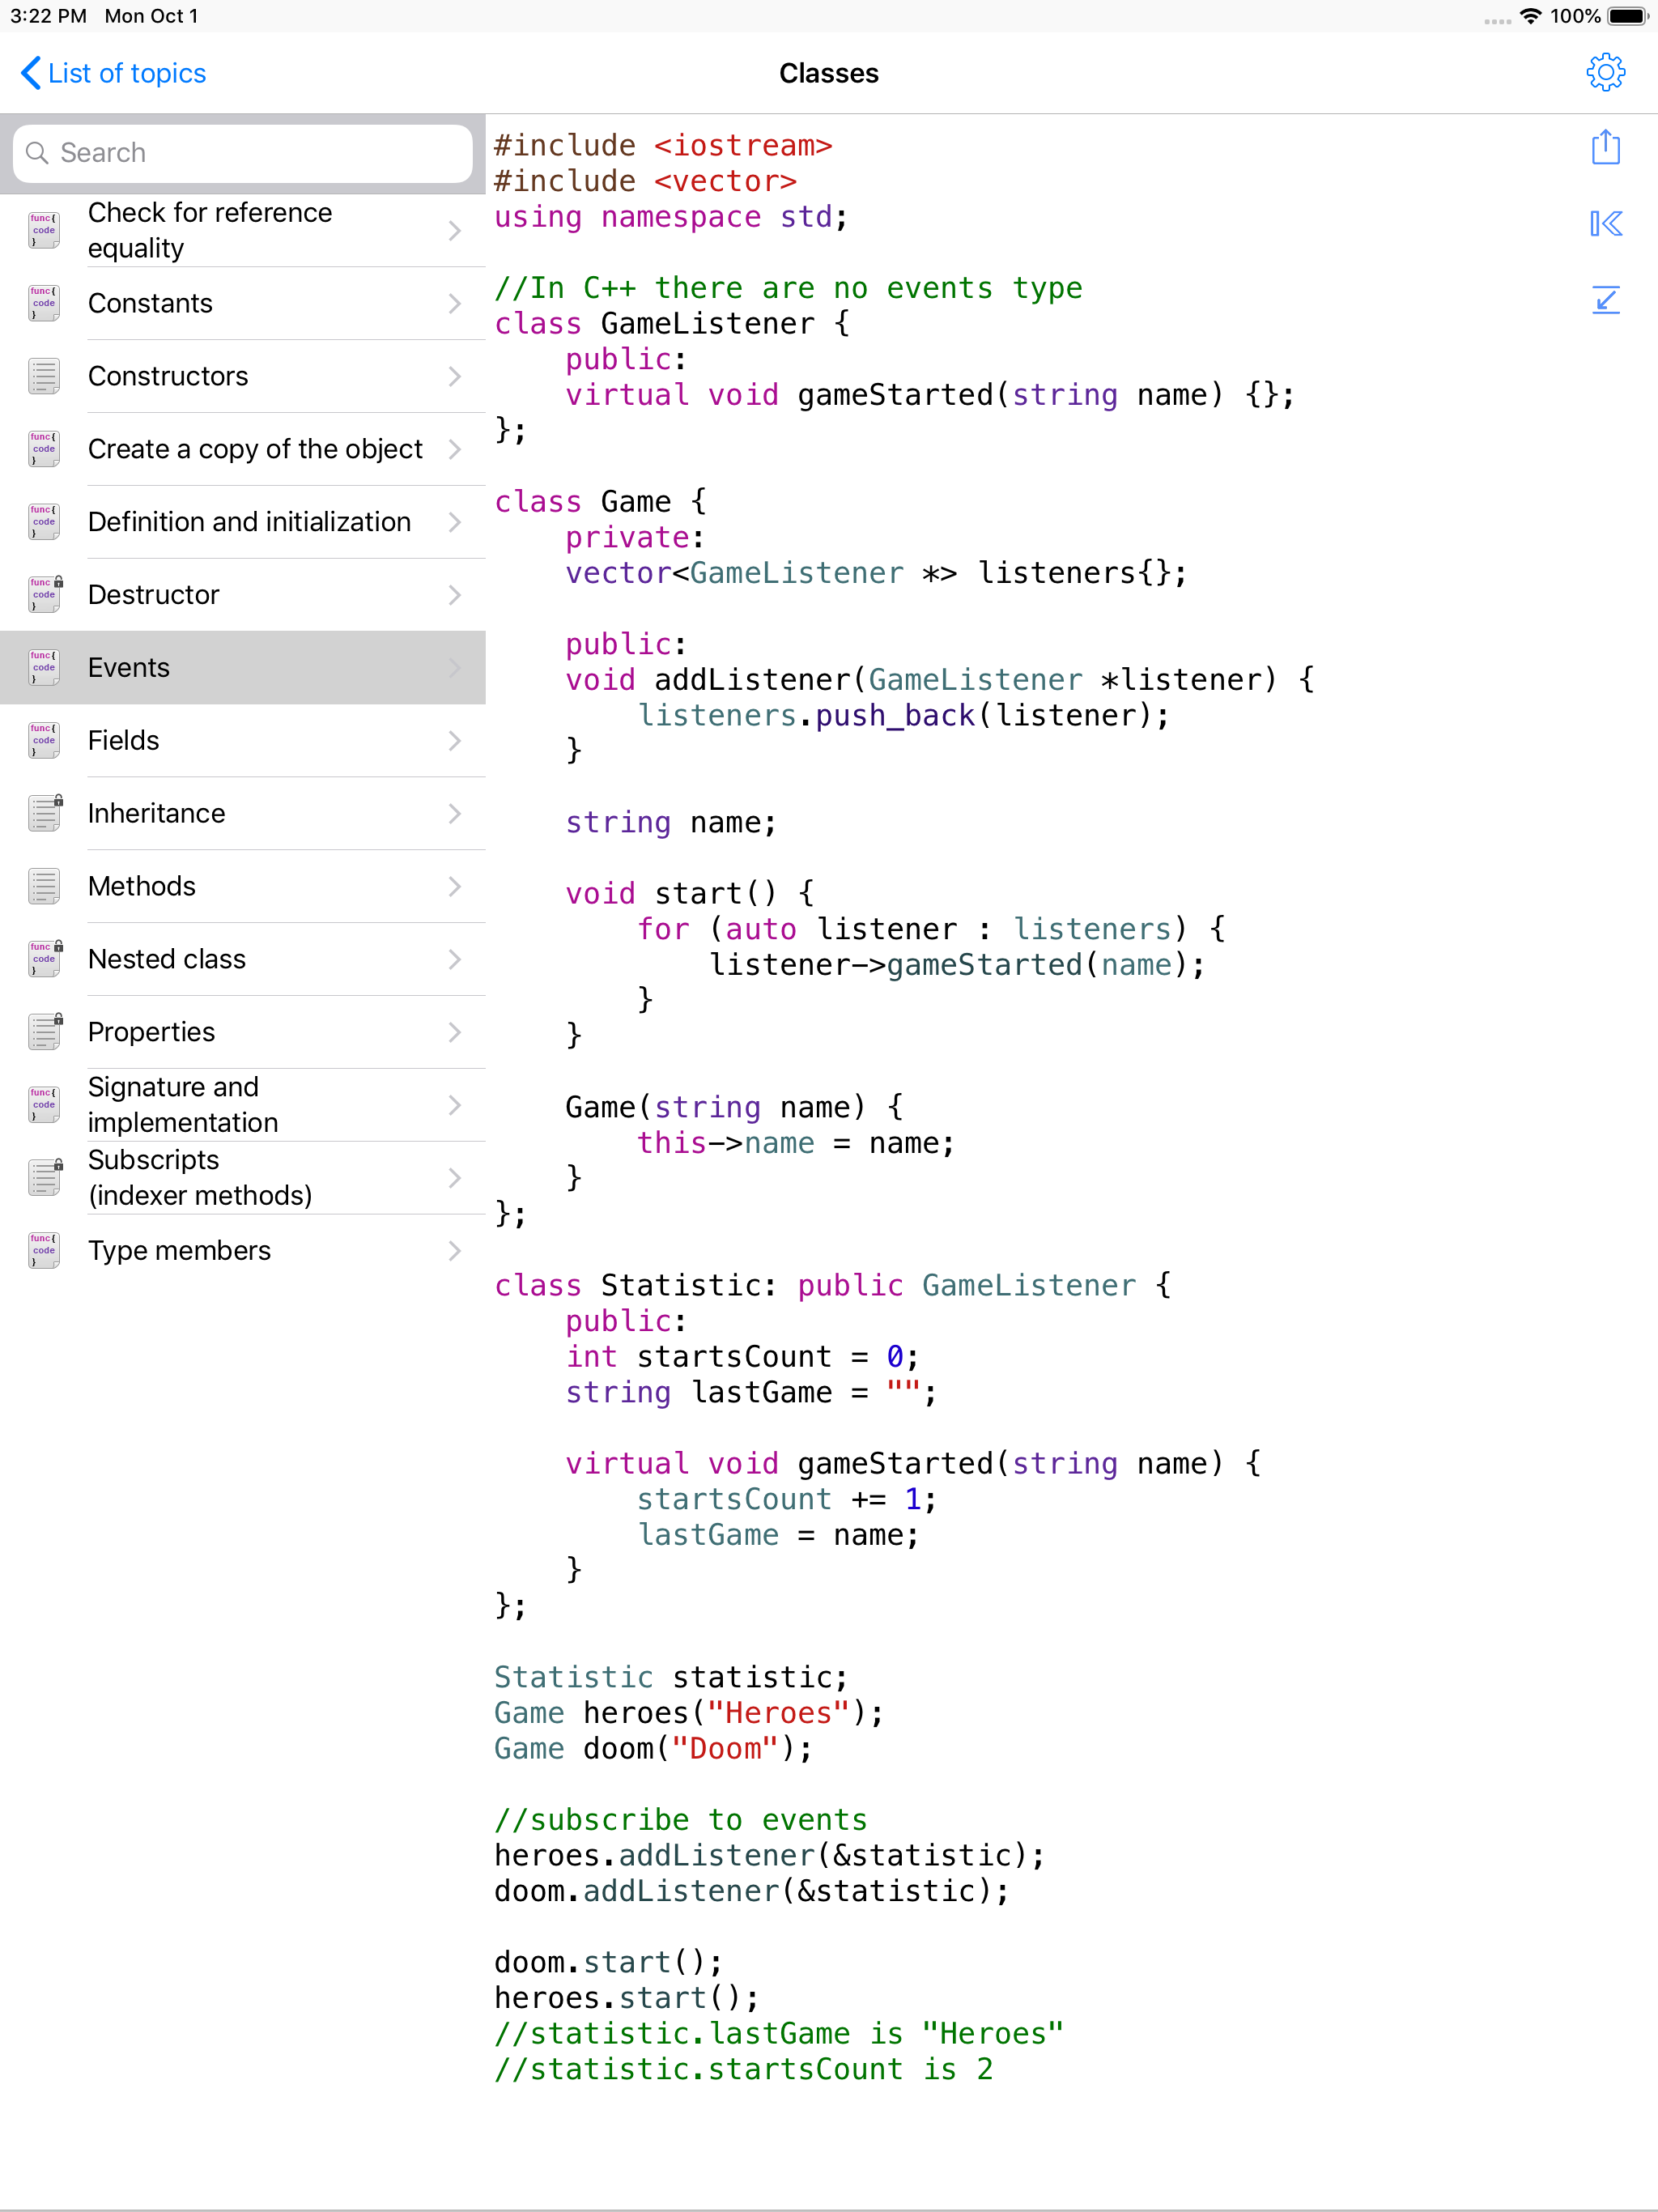
Task: Tap the document icon beside Methods
Action: pyautogui.click(x=43, y=886)
